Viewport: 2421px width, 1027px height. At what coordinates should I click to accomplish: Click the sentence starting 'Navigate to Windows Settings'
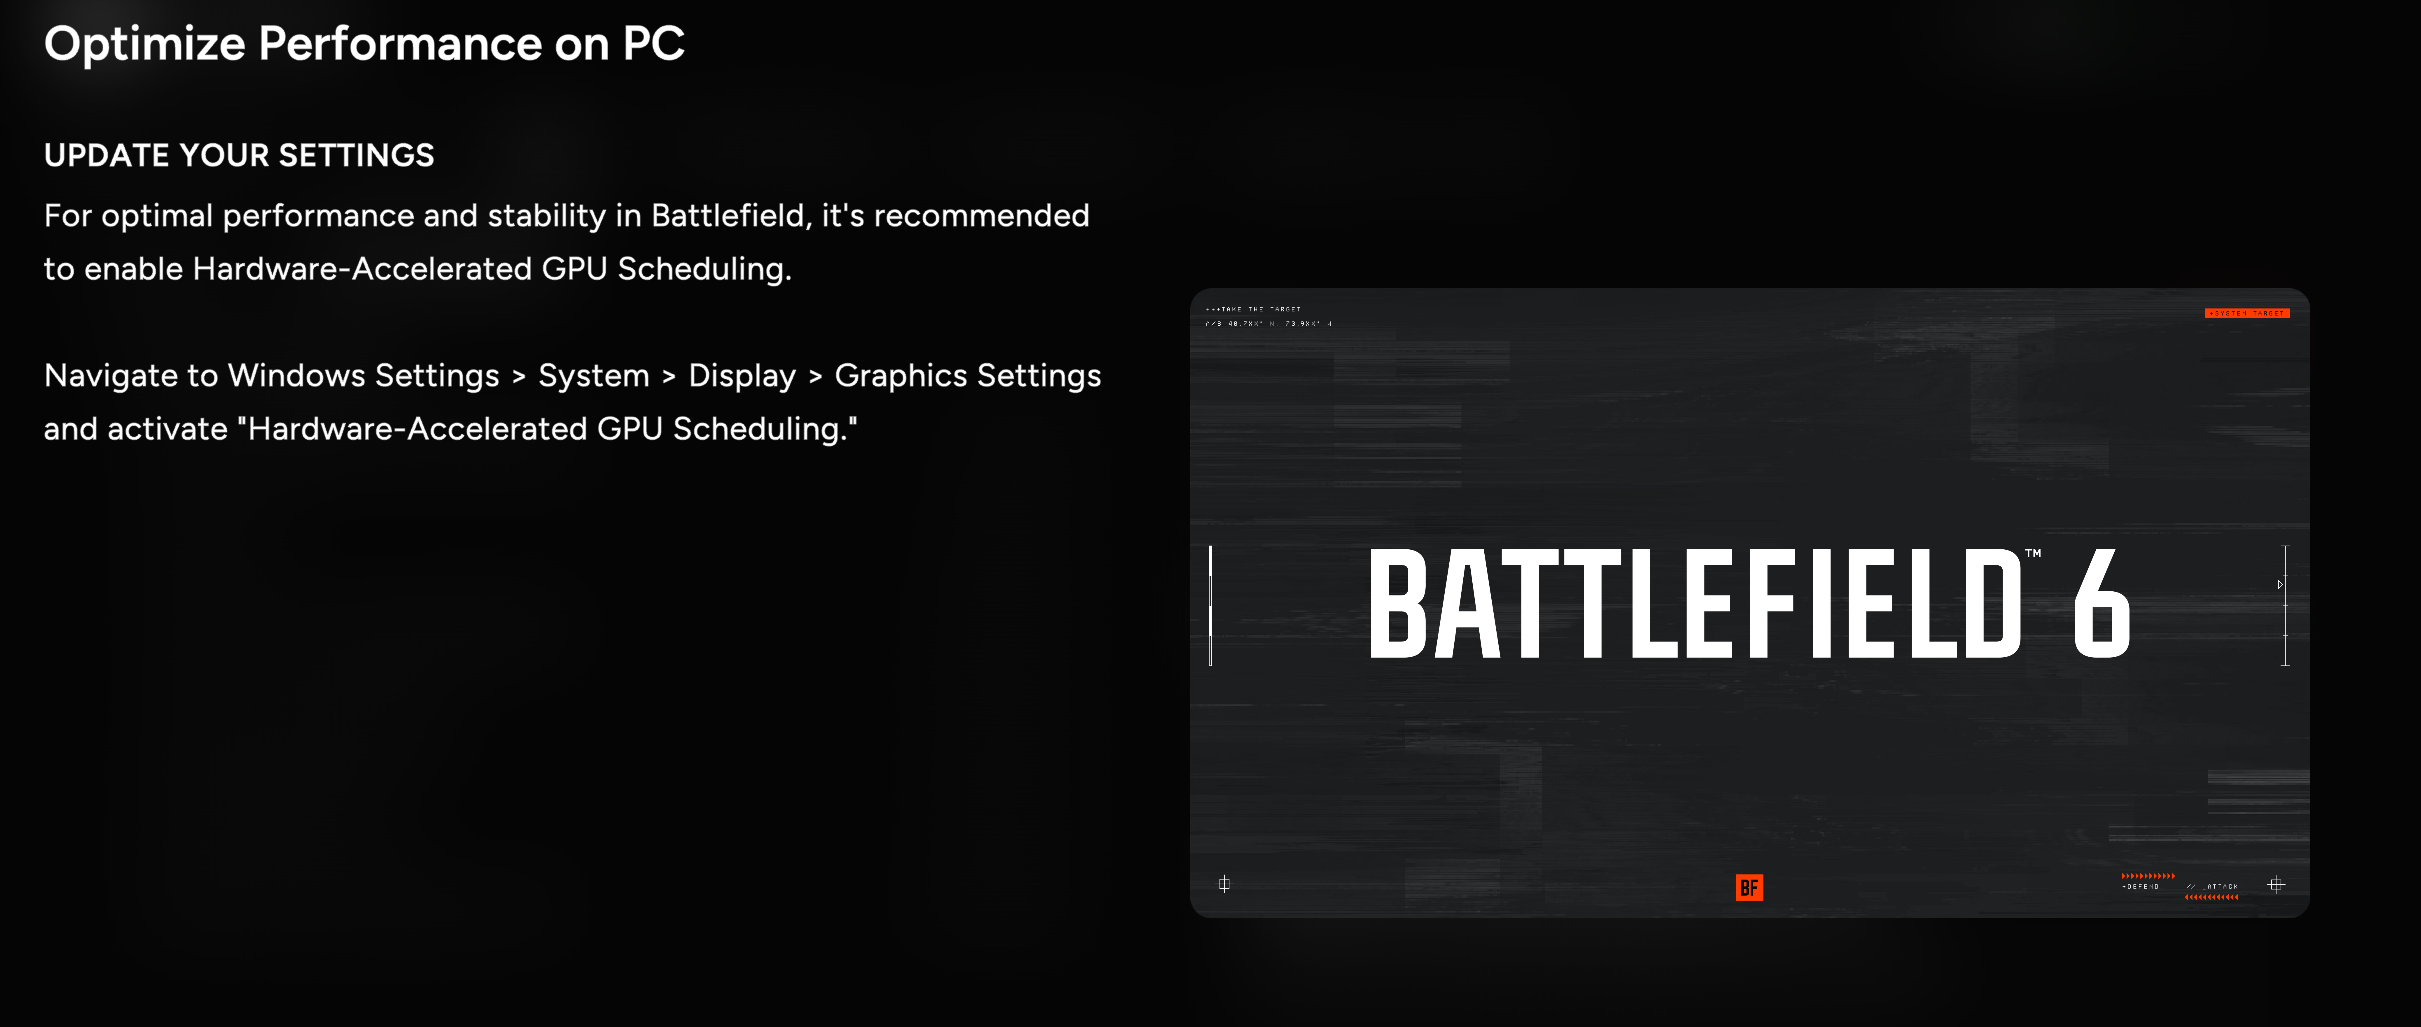[x=573, y=402]
